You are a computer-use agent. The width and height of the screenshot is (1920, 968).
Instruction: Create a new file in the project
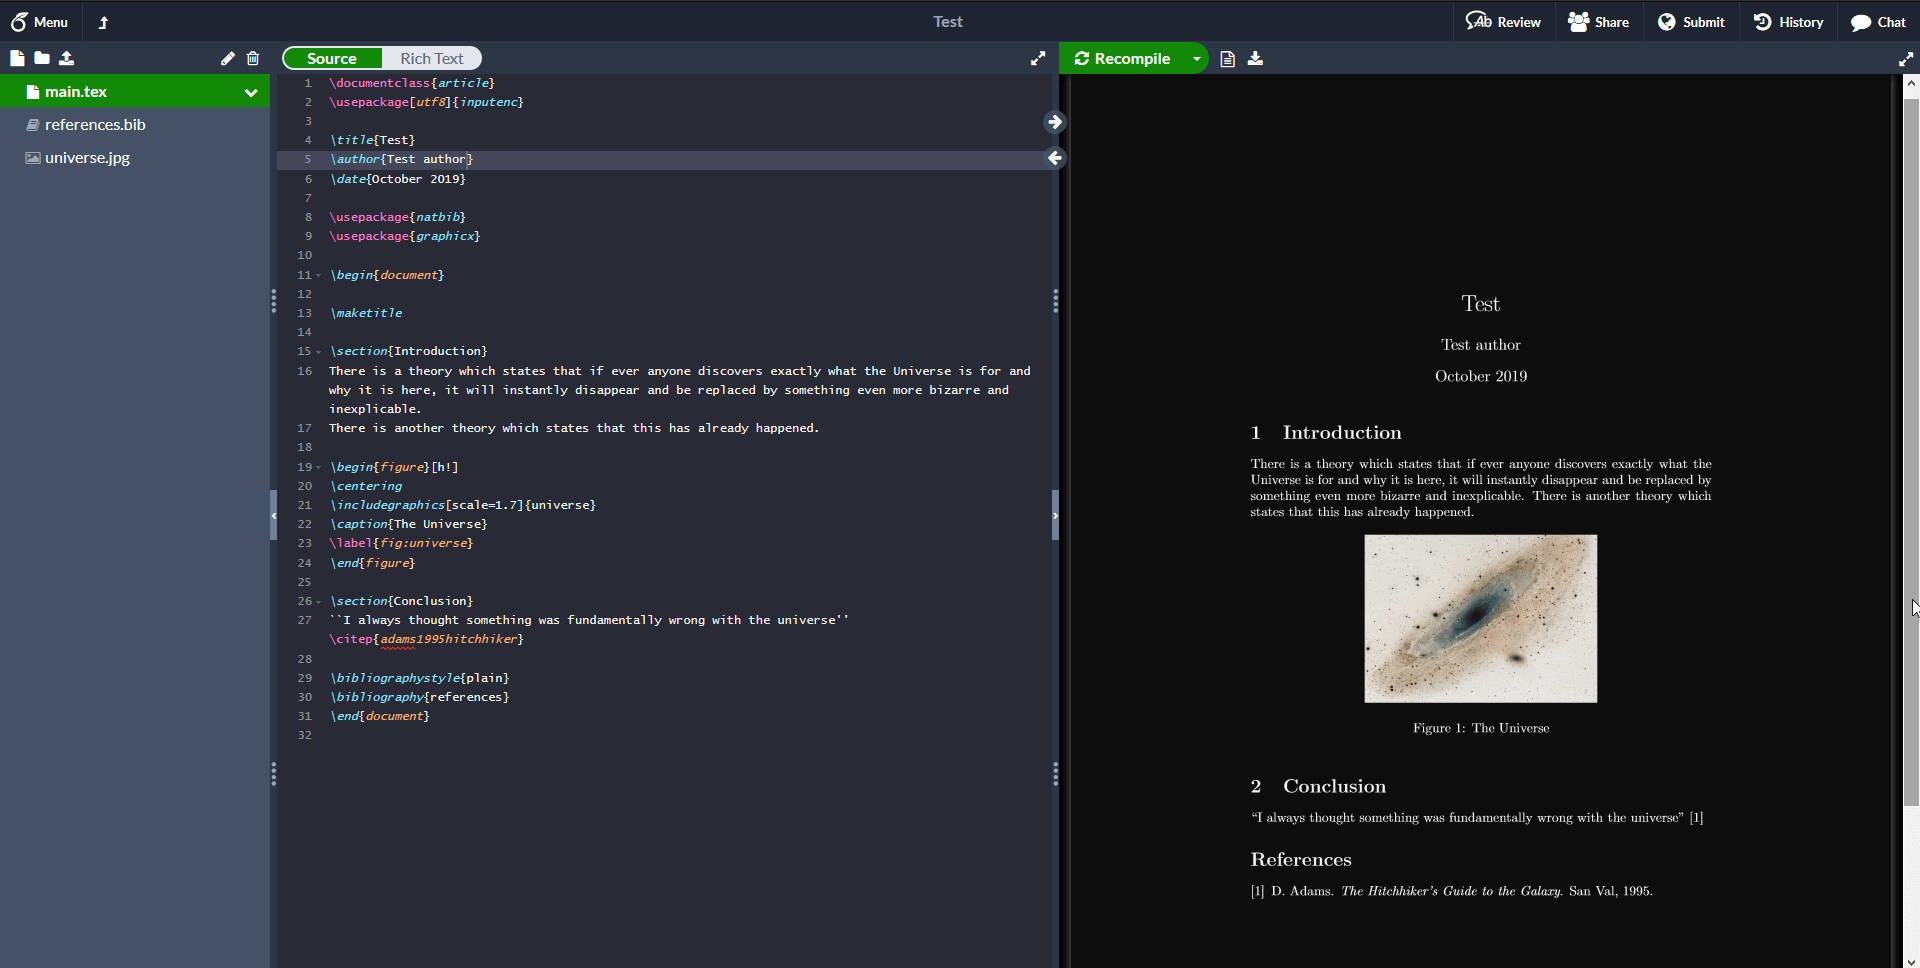click(16, 58)
